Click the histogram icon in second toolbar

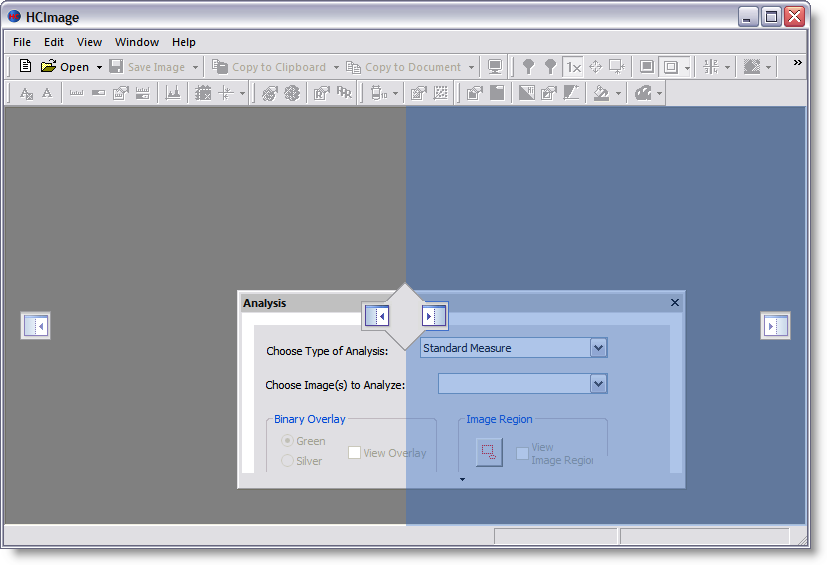click(x=173, y=93)
